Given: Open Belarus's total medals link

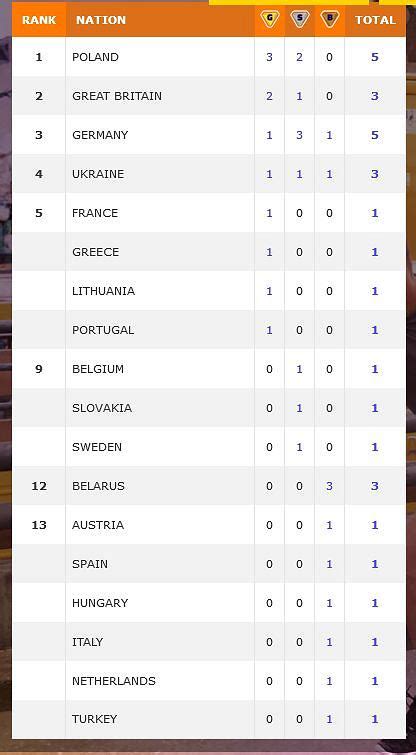Looking at the screenshot, I should [x=375, y=486].
